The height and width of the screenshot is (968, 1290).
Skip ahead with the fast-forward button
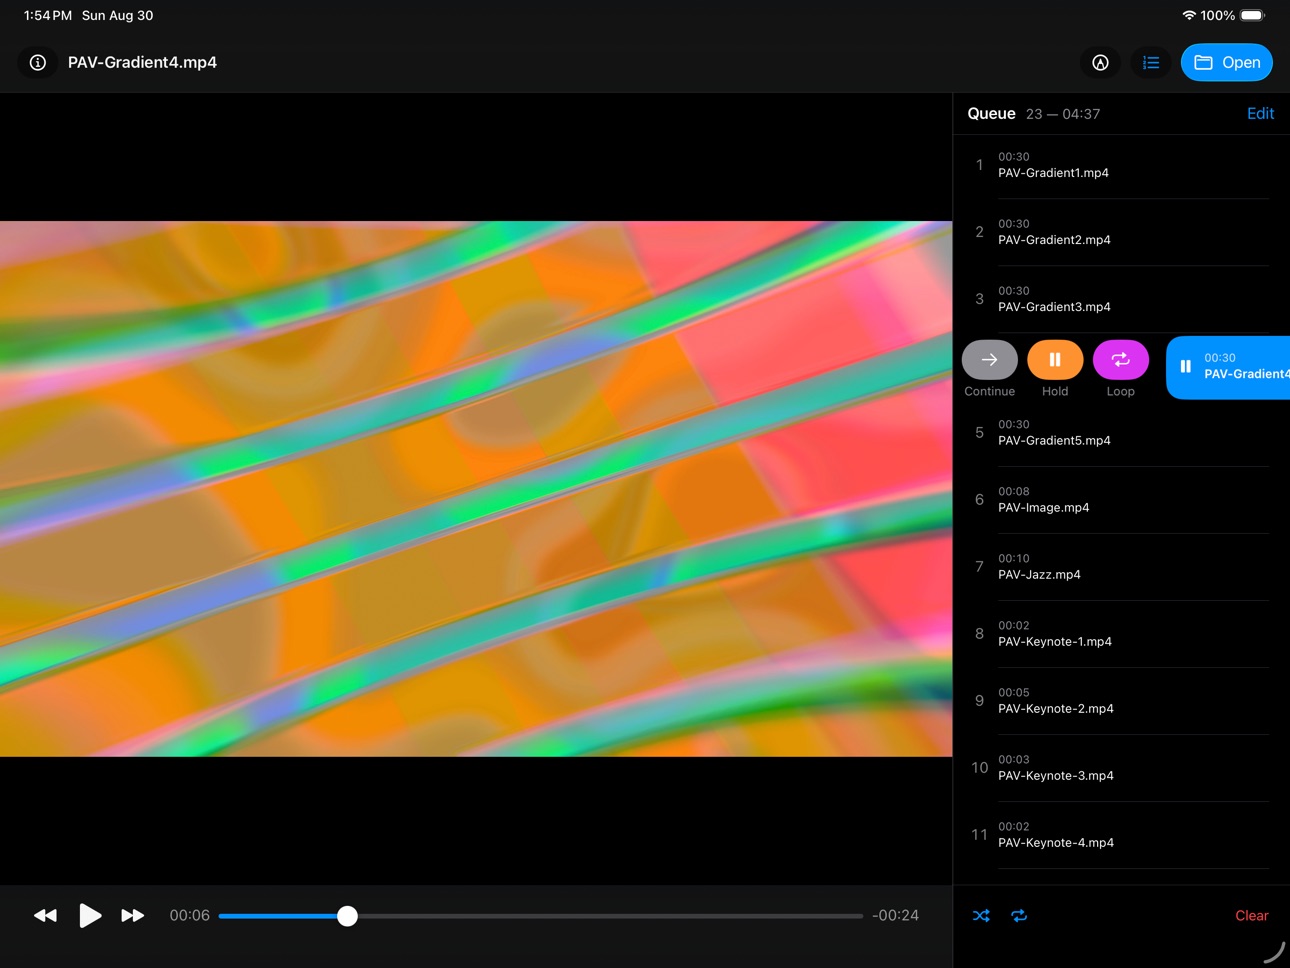coord(132,915)
